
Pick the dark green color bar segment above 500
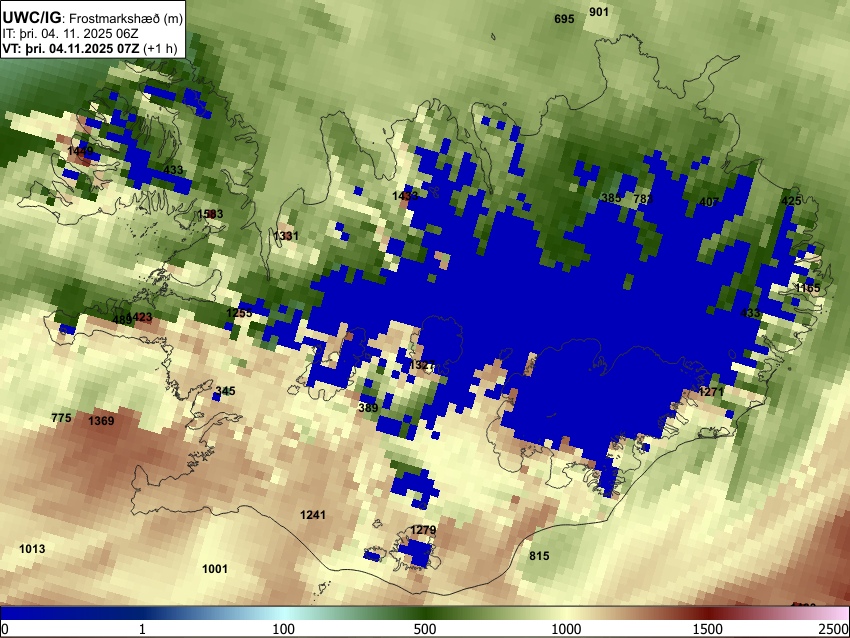[425, 614]
